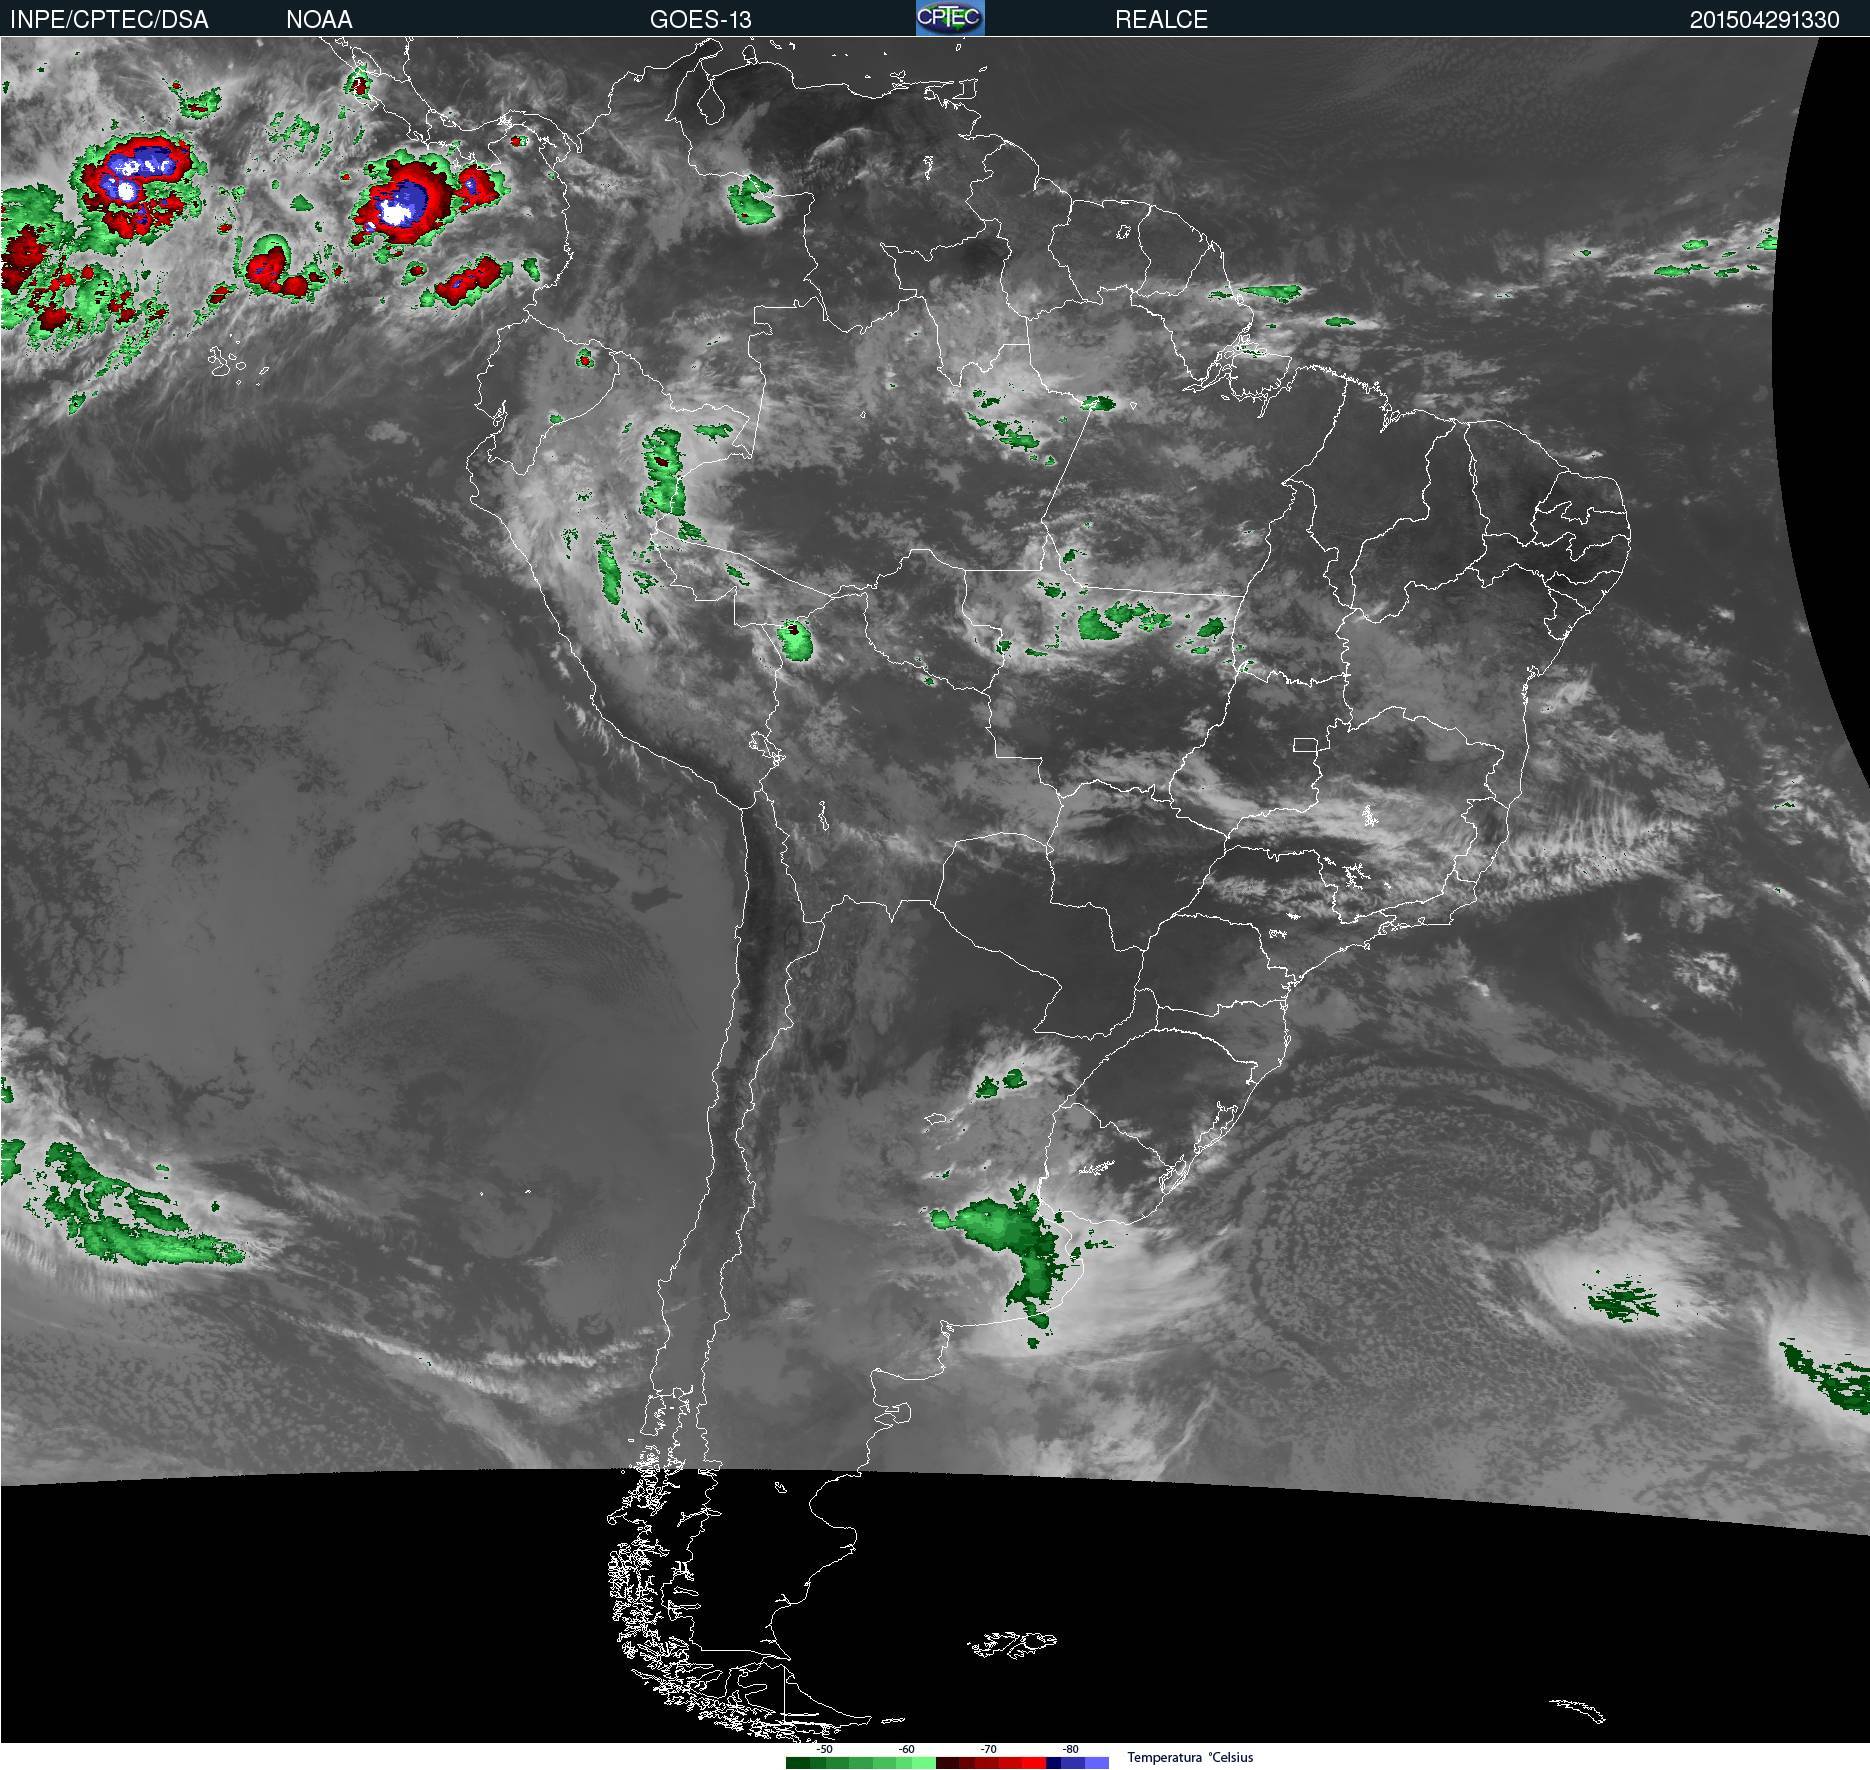The image size is (1870, 1770).
Task: Click the Temperatura °Celsius legend label
Action: click(1190, 1757)
